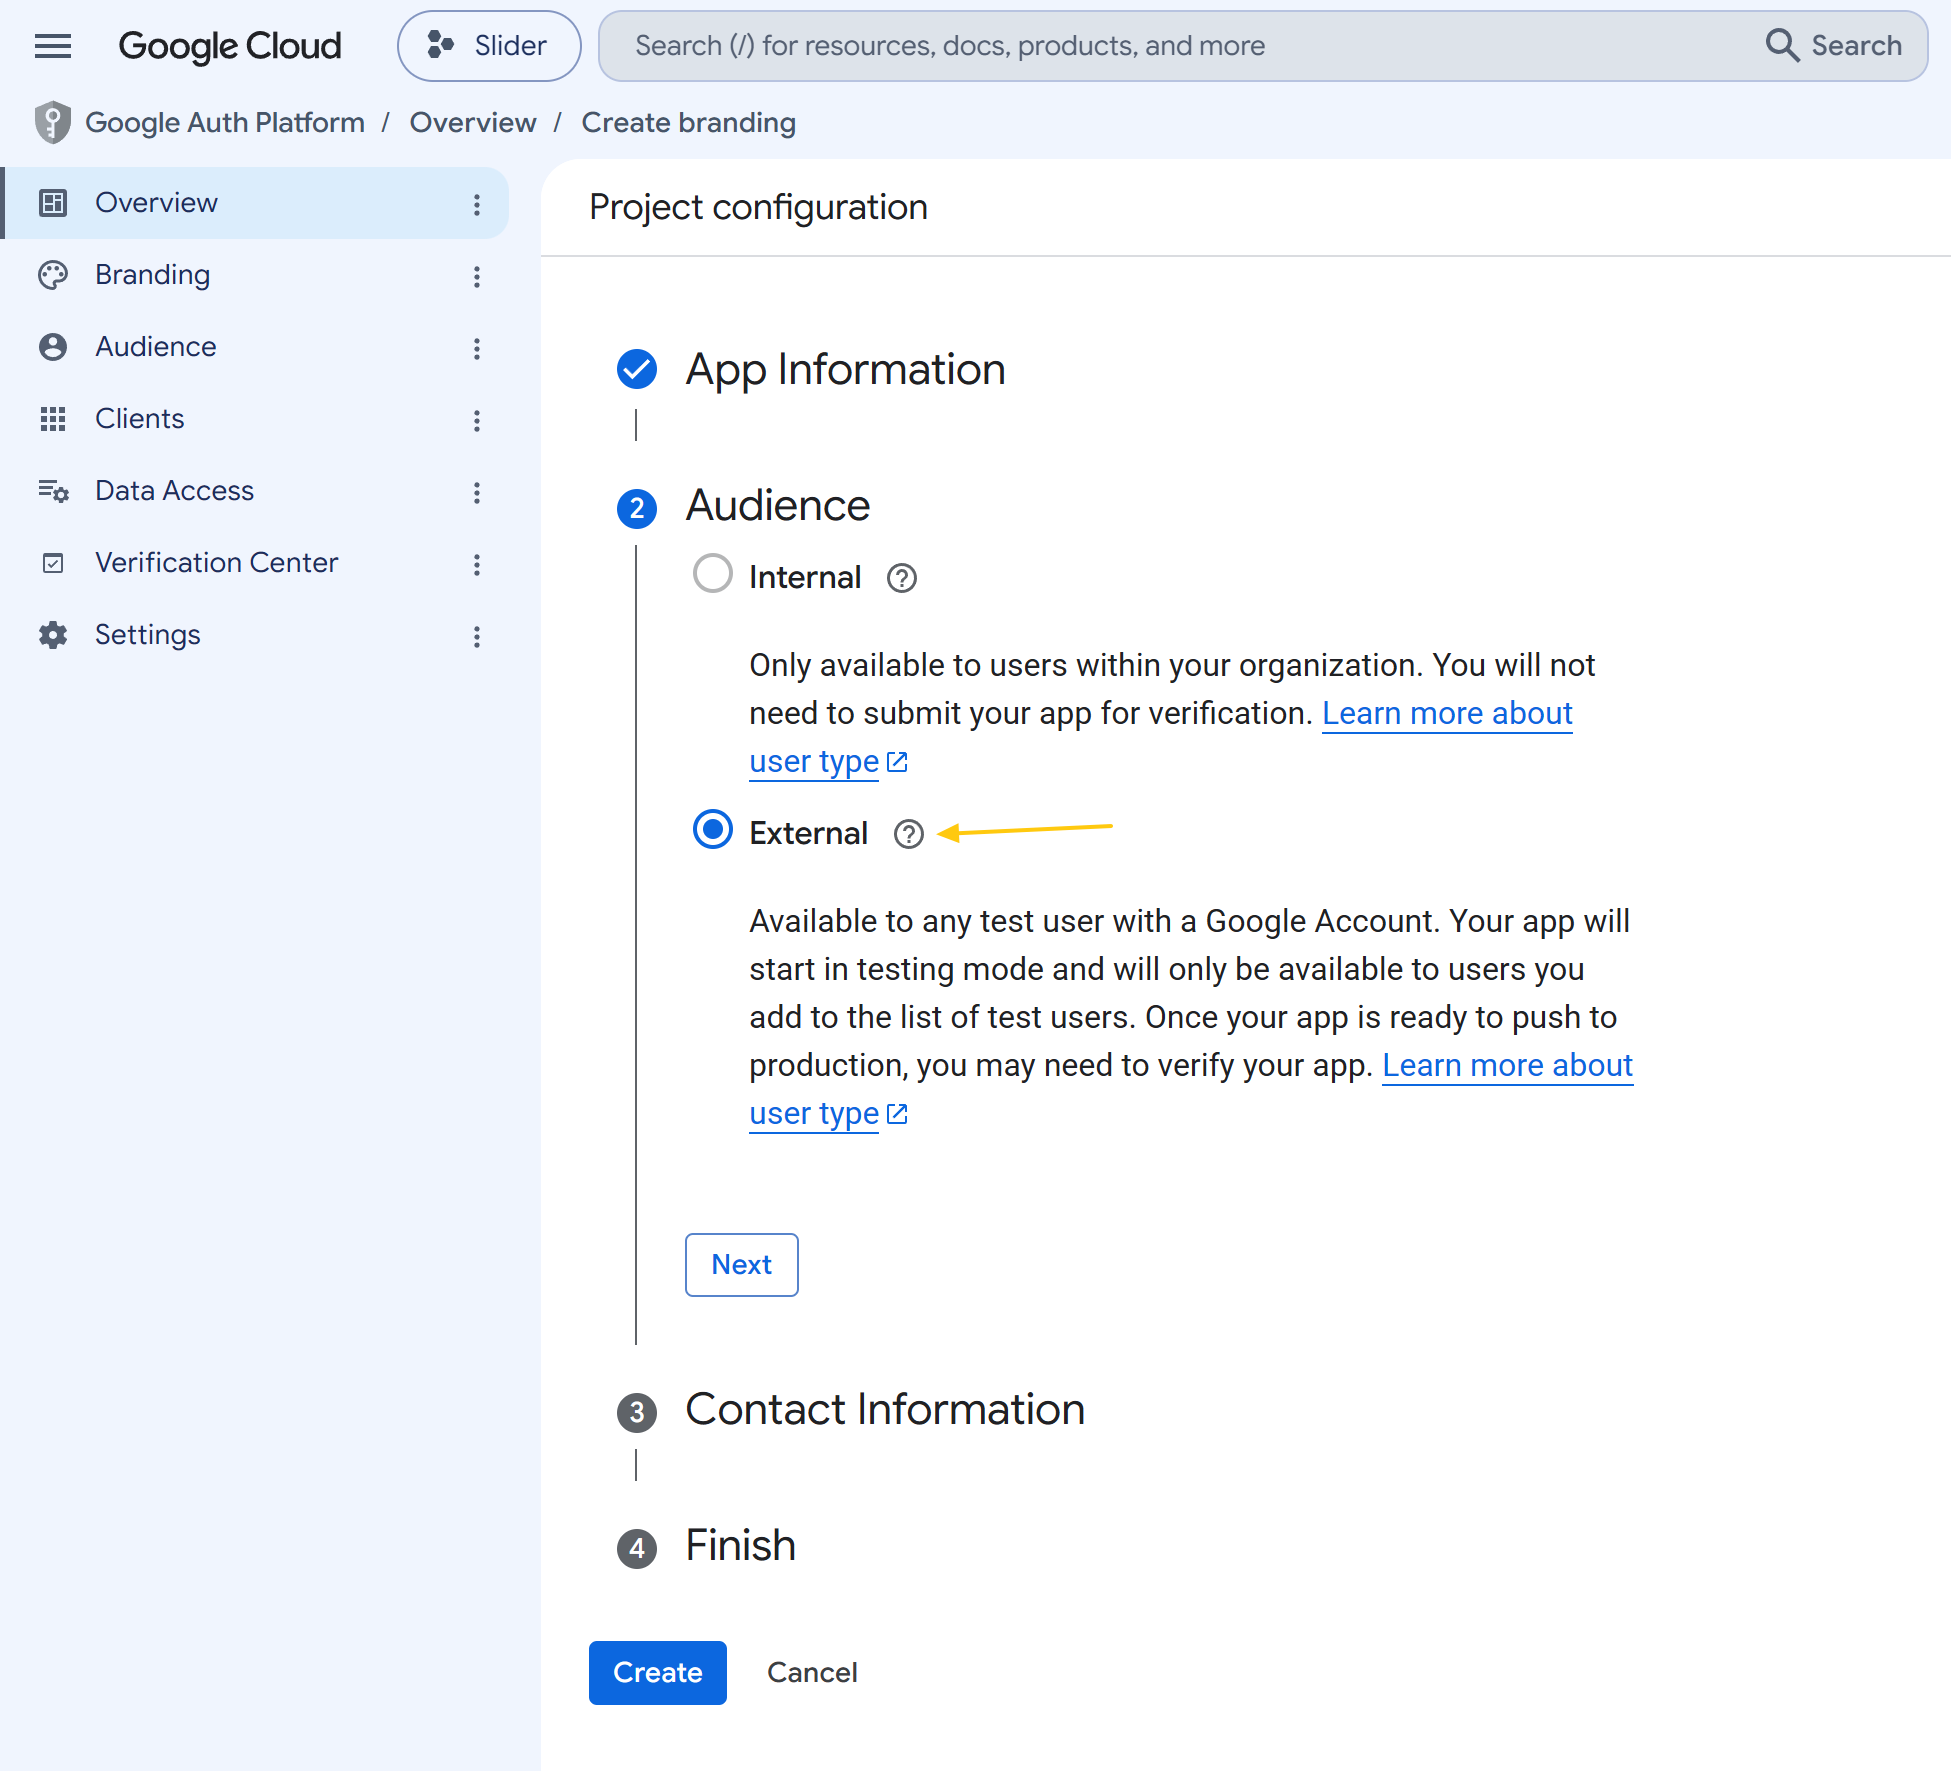Click the Audience person icon
This screenshot has height=1771, width=1951.
click(53, 347)
